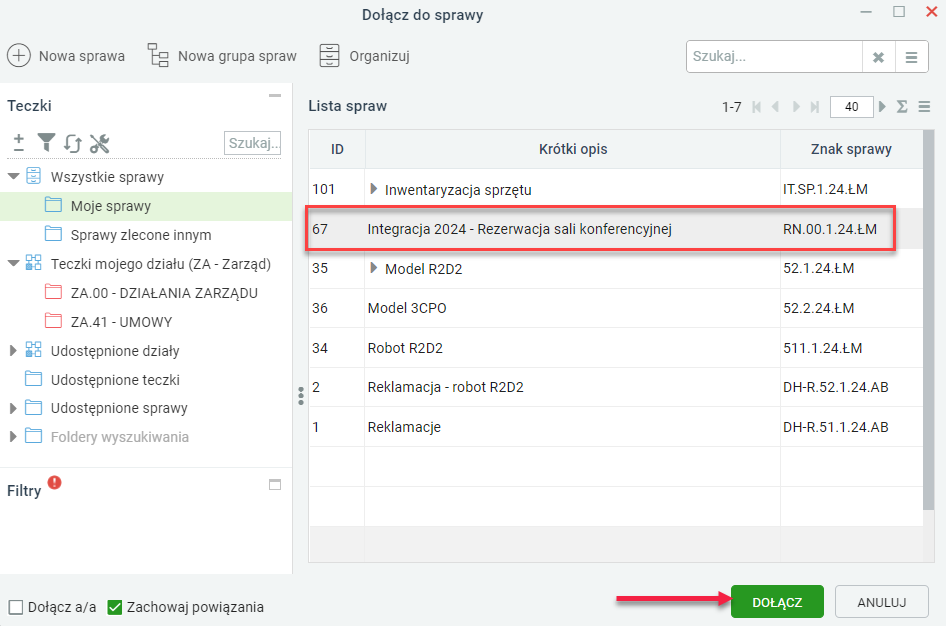Go to first page of Lista spraw

(x=757, y=107)
